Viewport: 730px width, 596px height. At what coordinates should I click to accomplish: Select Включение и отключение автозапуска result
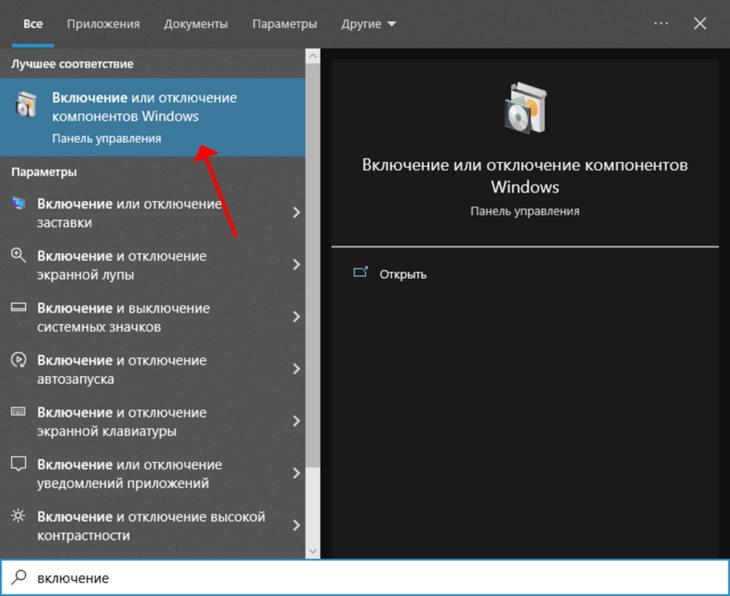point(153,369)
